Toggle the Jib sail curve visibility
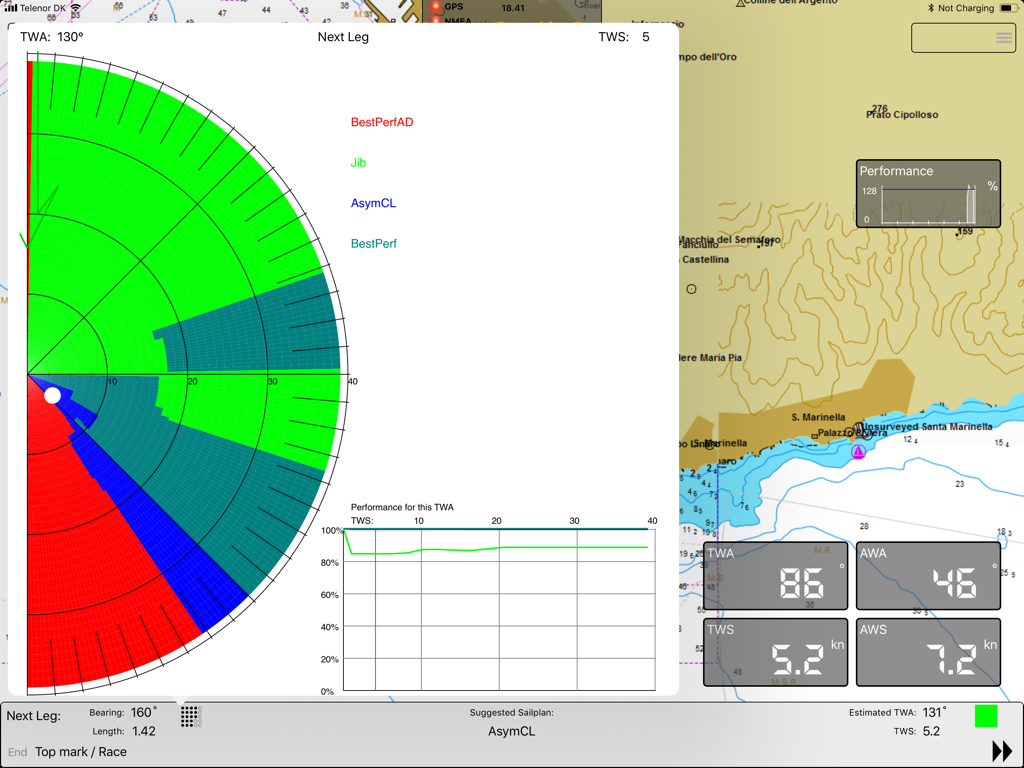Screen dimensions: 1024x768 358,162
